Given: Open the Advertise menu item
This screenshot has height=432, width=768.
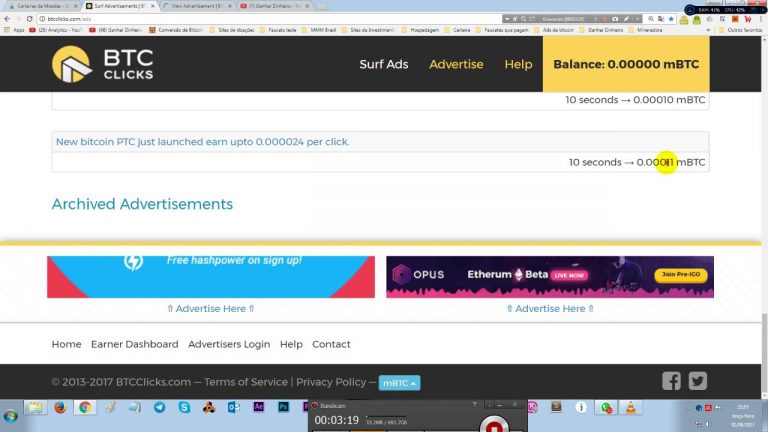Looking at the screenshot, I should click(456, 64).
